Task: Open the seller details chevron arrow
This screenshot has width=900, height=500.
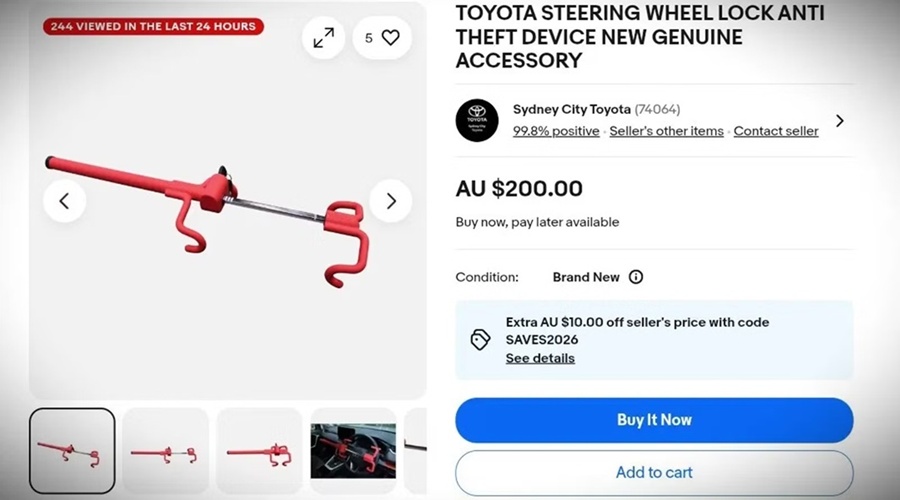Action: (839, 120)
